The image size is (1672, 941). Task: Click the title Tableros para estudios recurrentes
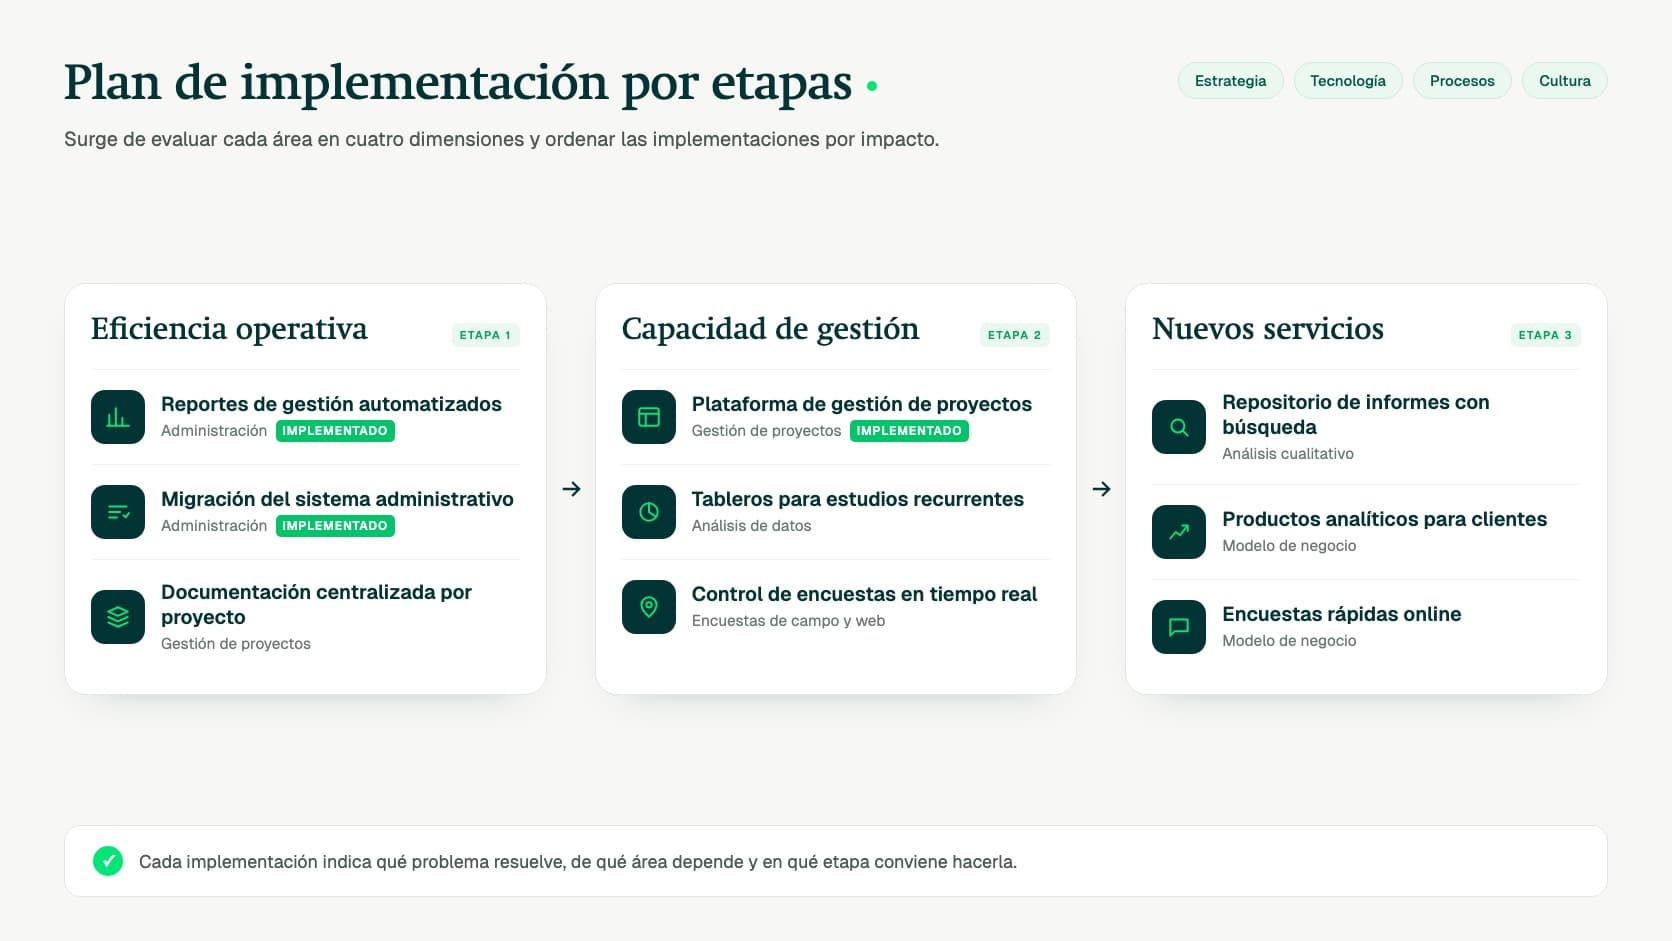coord(858,499)
